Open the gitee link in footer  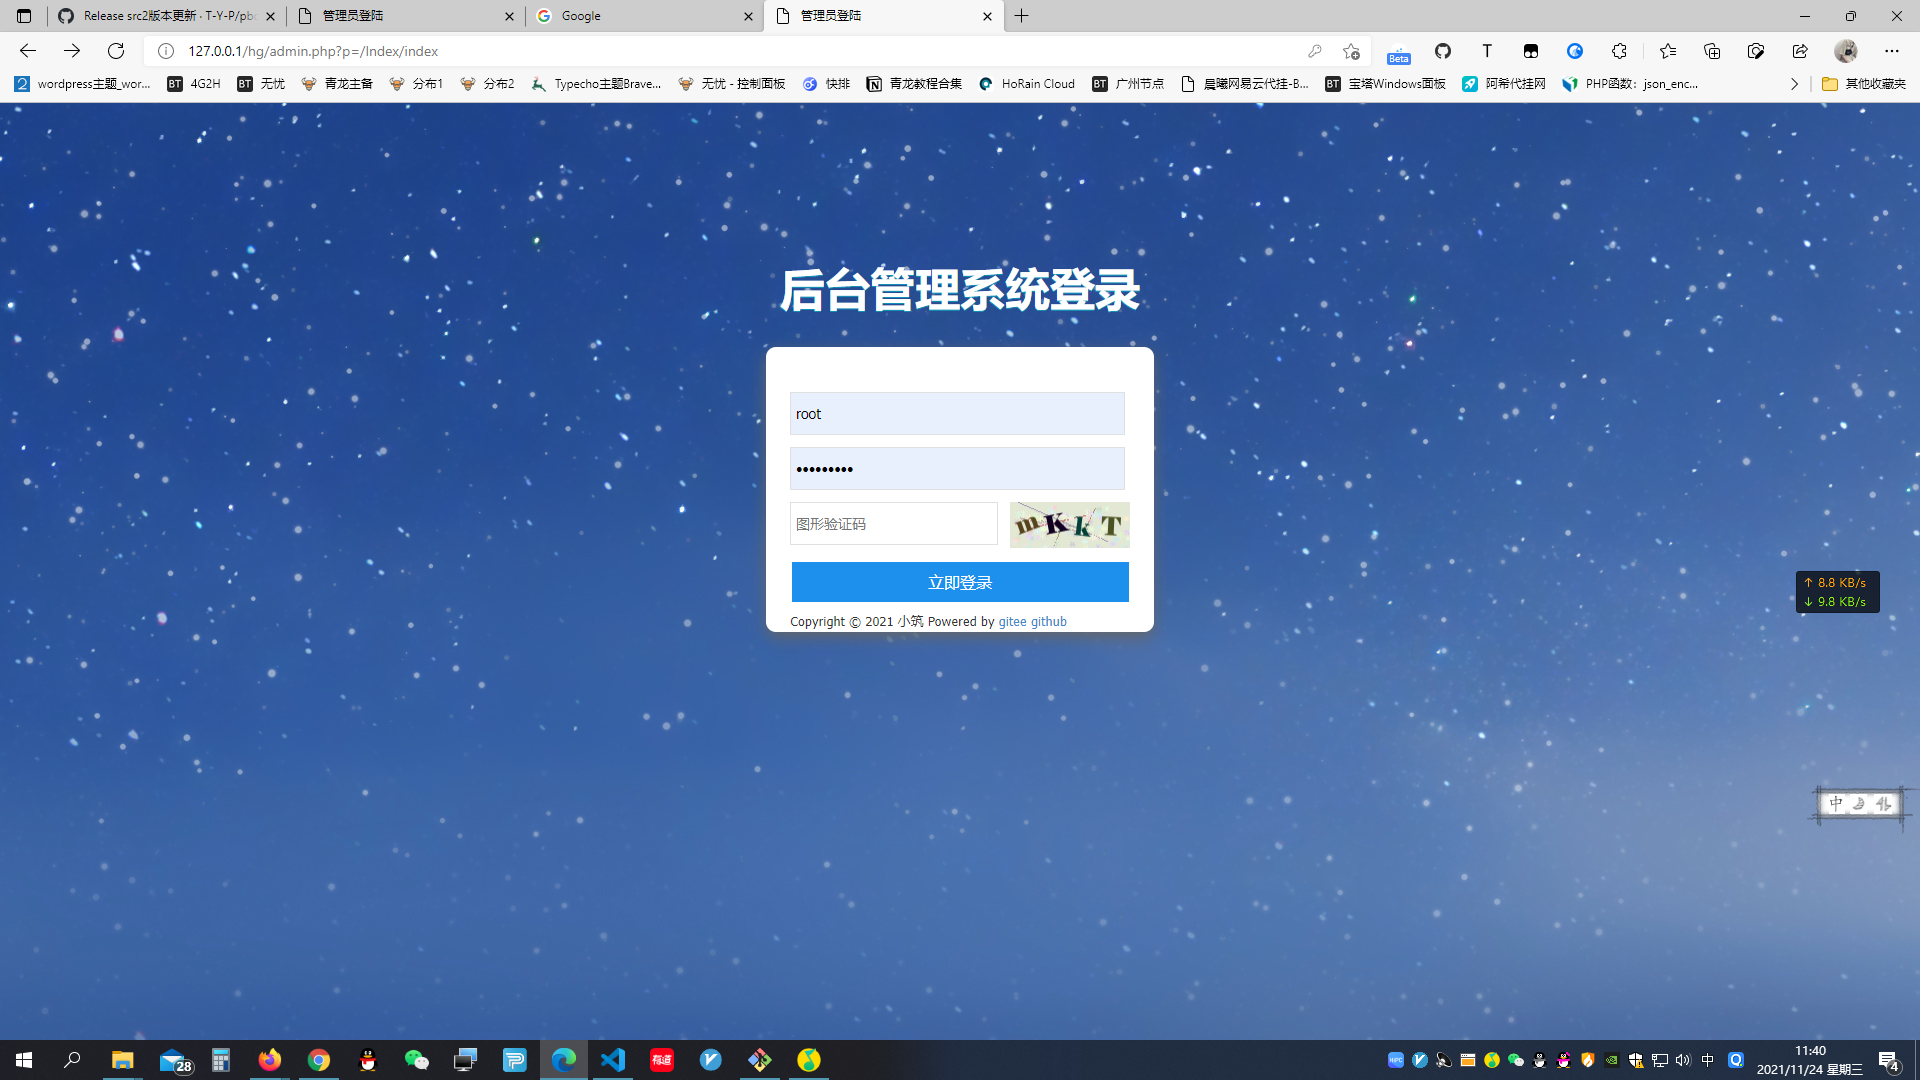pyautogui.click(x=1012, y=621)
